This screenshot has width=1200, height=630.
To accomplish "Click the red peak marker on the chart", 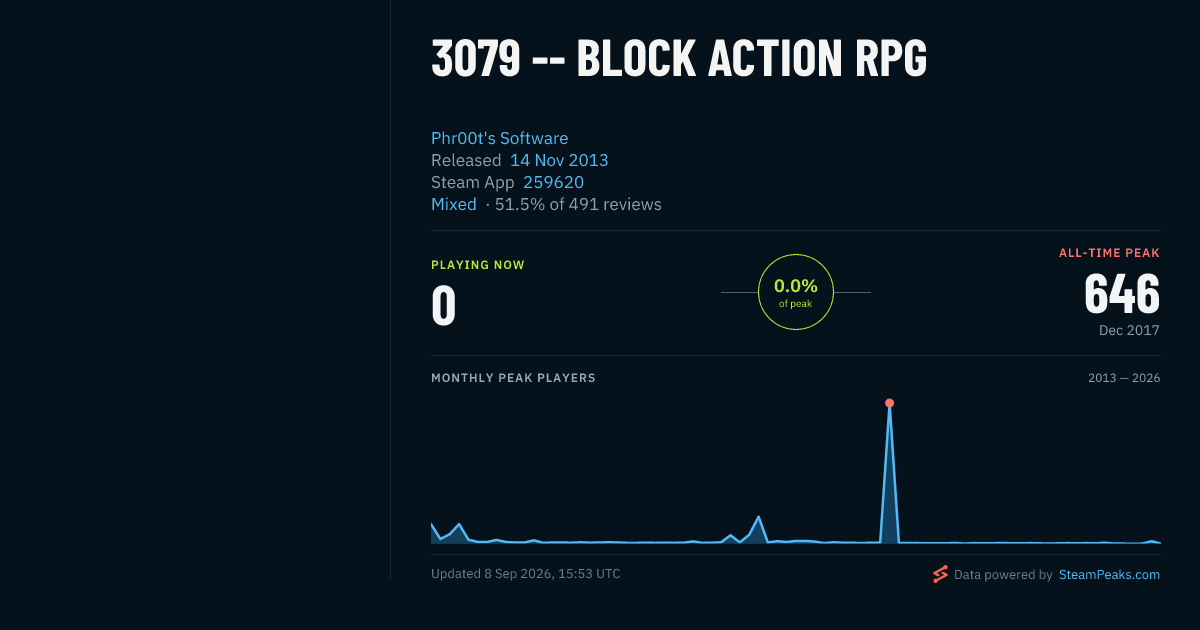I will click(x=889, y=403).
